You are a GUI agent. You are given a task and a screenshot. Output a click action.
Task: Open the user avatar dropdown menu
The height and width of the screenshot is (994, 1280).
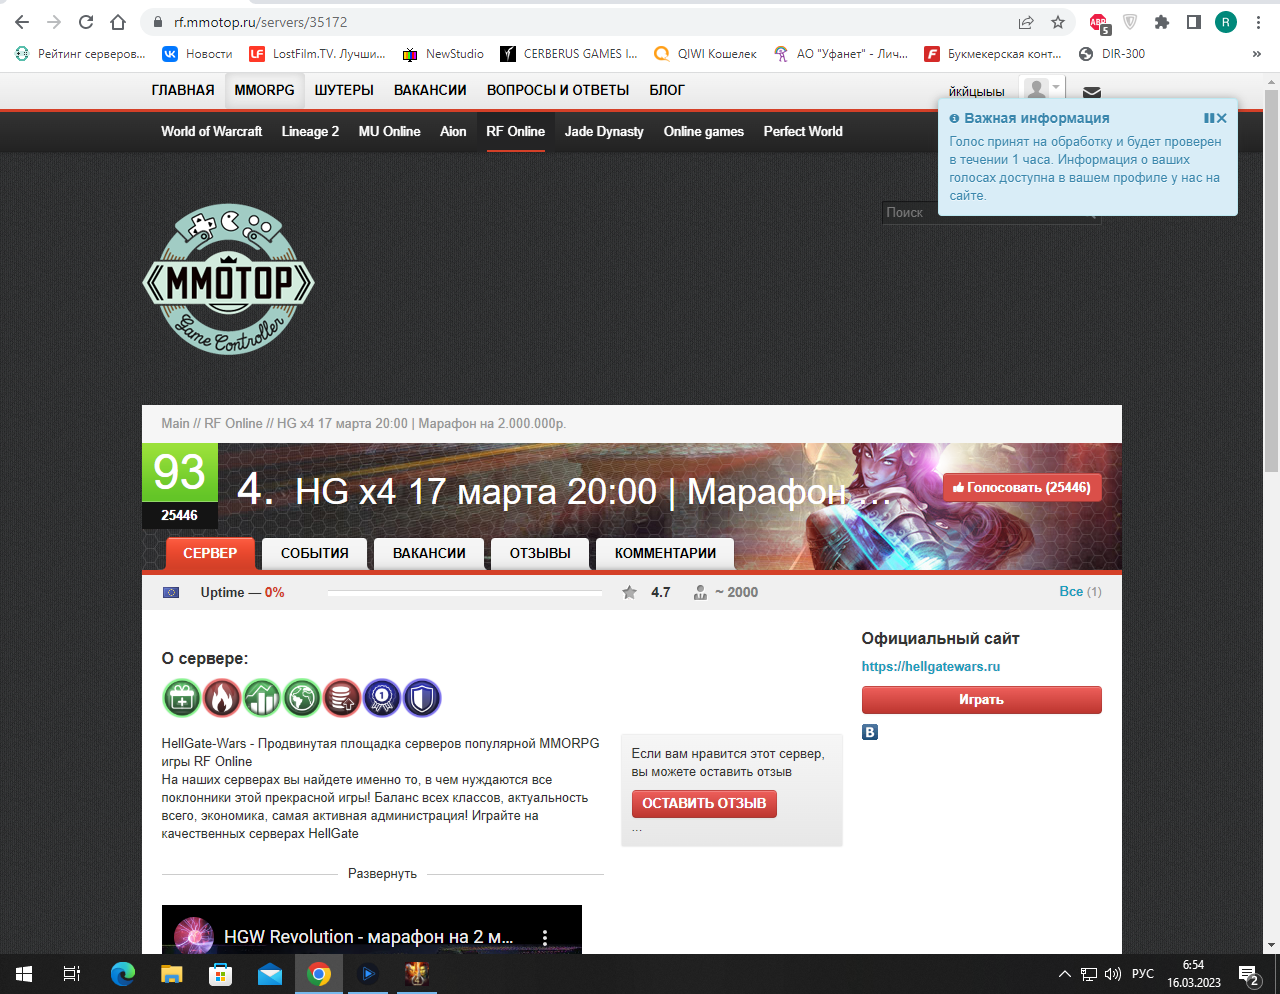[x=1042, y=89]
